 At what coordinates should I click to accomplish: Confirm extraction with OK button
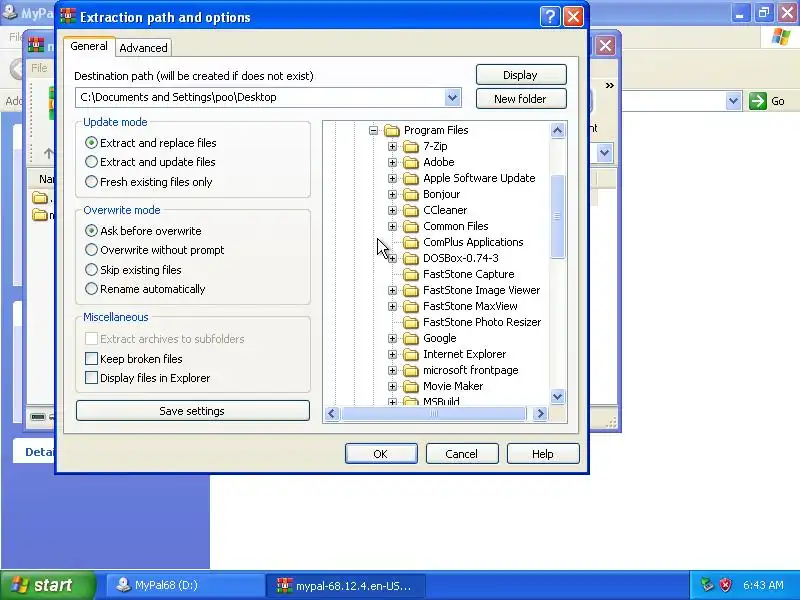(381, 454)
